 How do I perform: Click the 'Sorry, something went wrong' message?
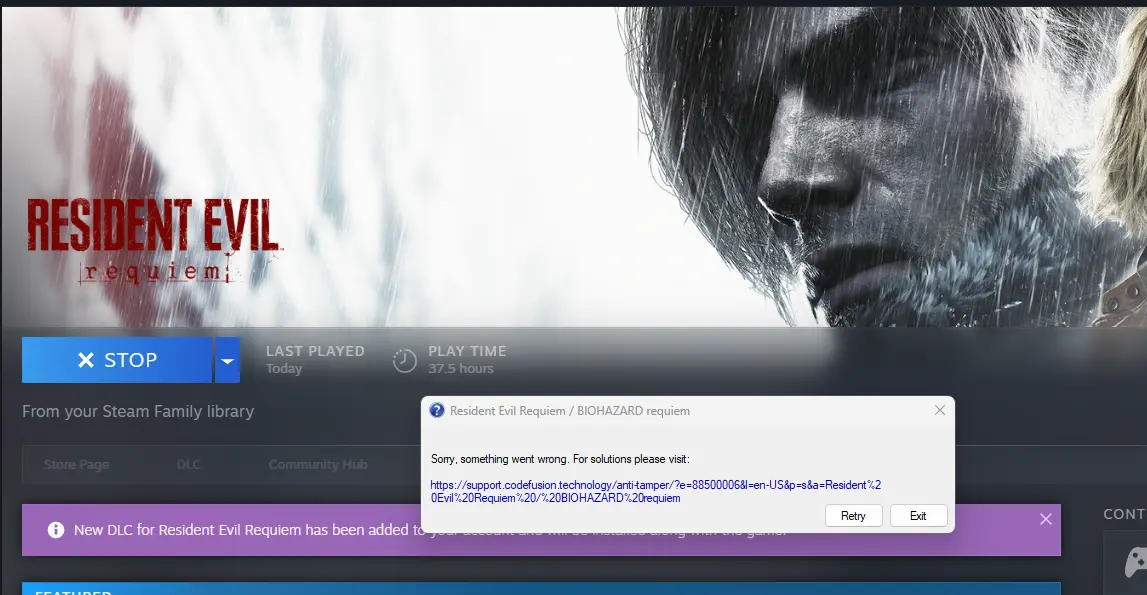coord(560,459)
